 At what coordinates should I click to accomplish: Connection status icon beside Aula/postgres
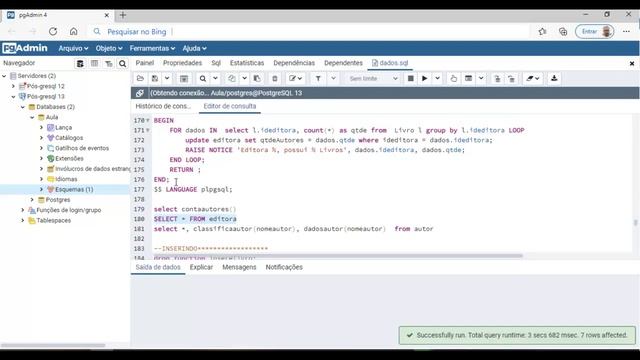pos(140,93)
